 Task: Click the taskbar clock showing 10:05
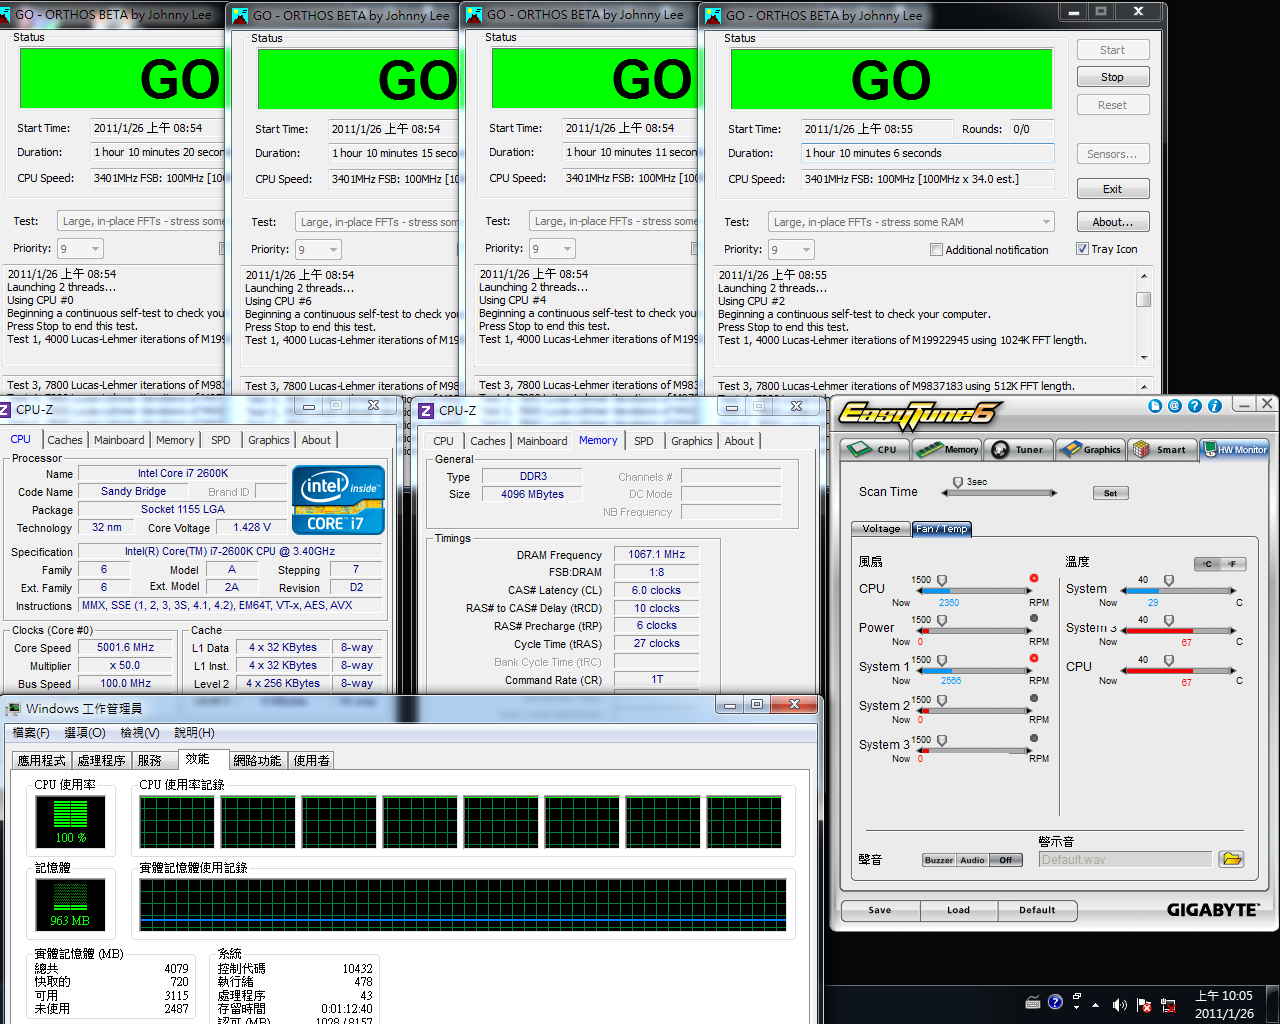point(1224,1004)
